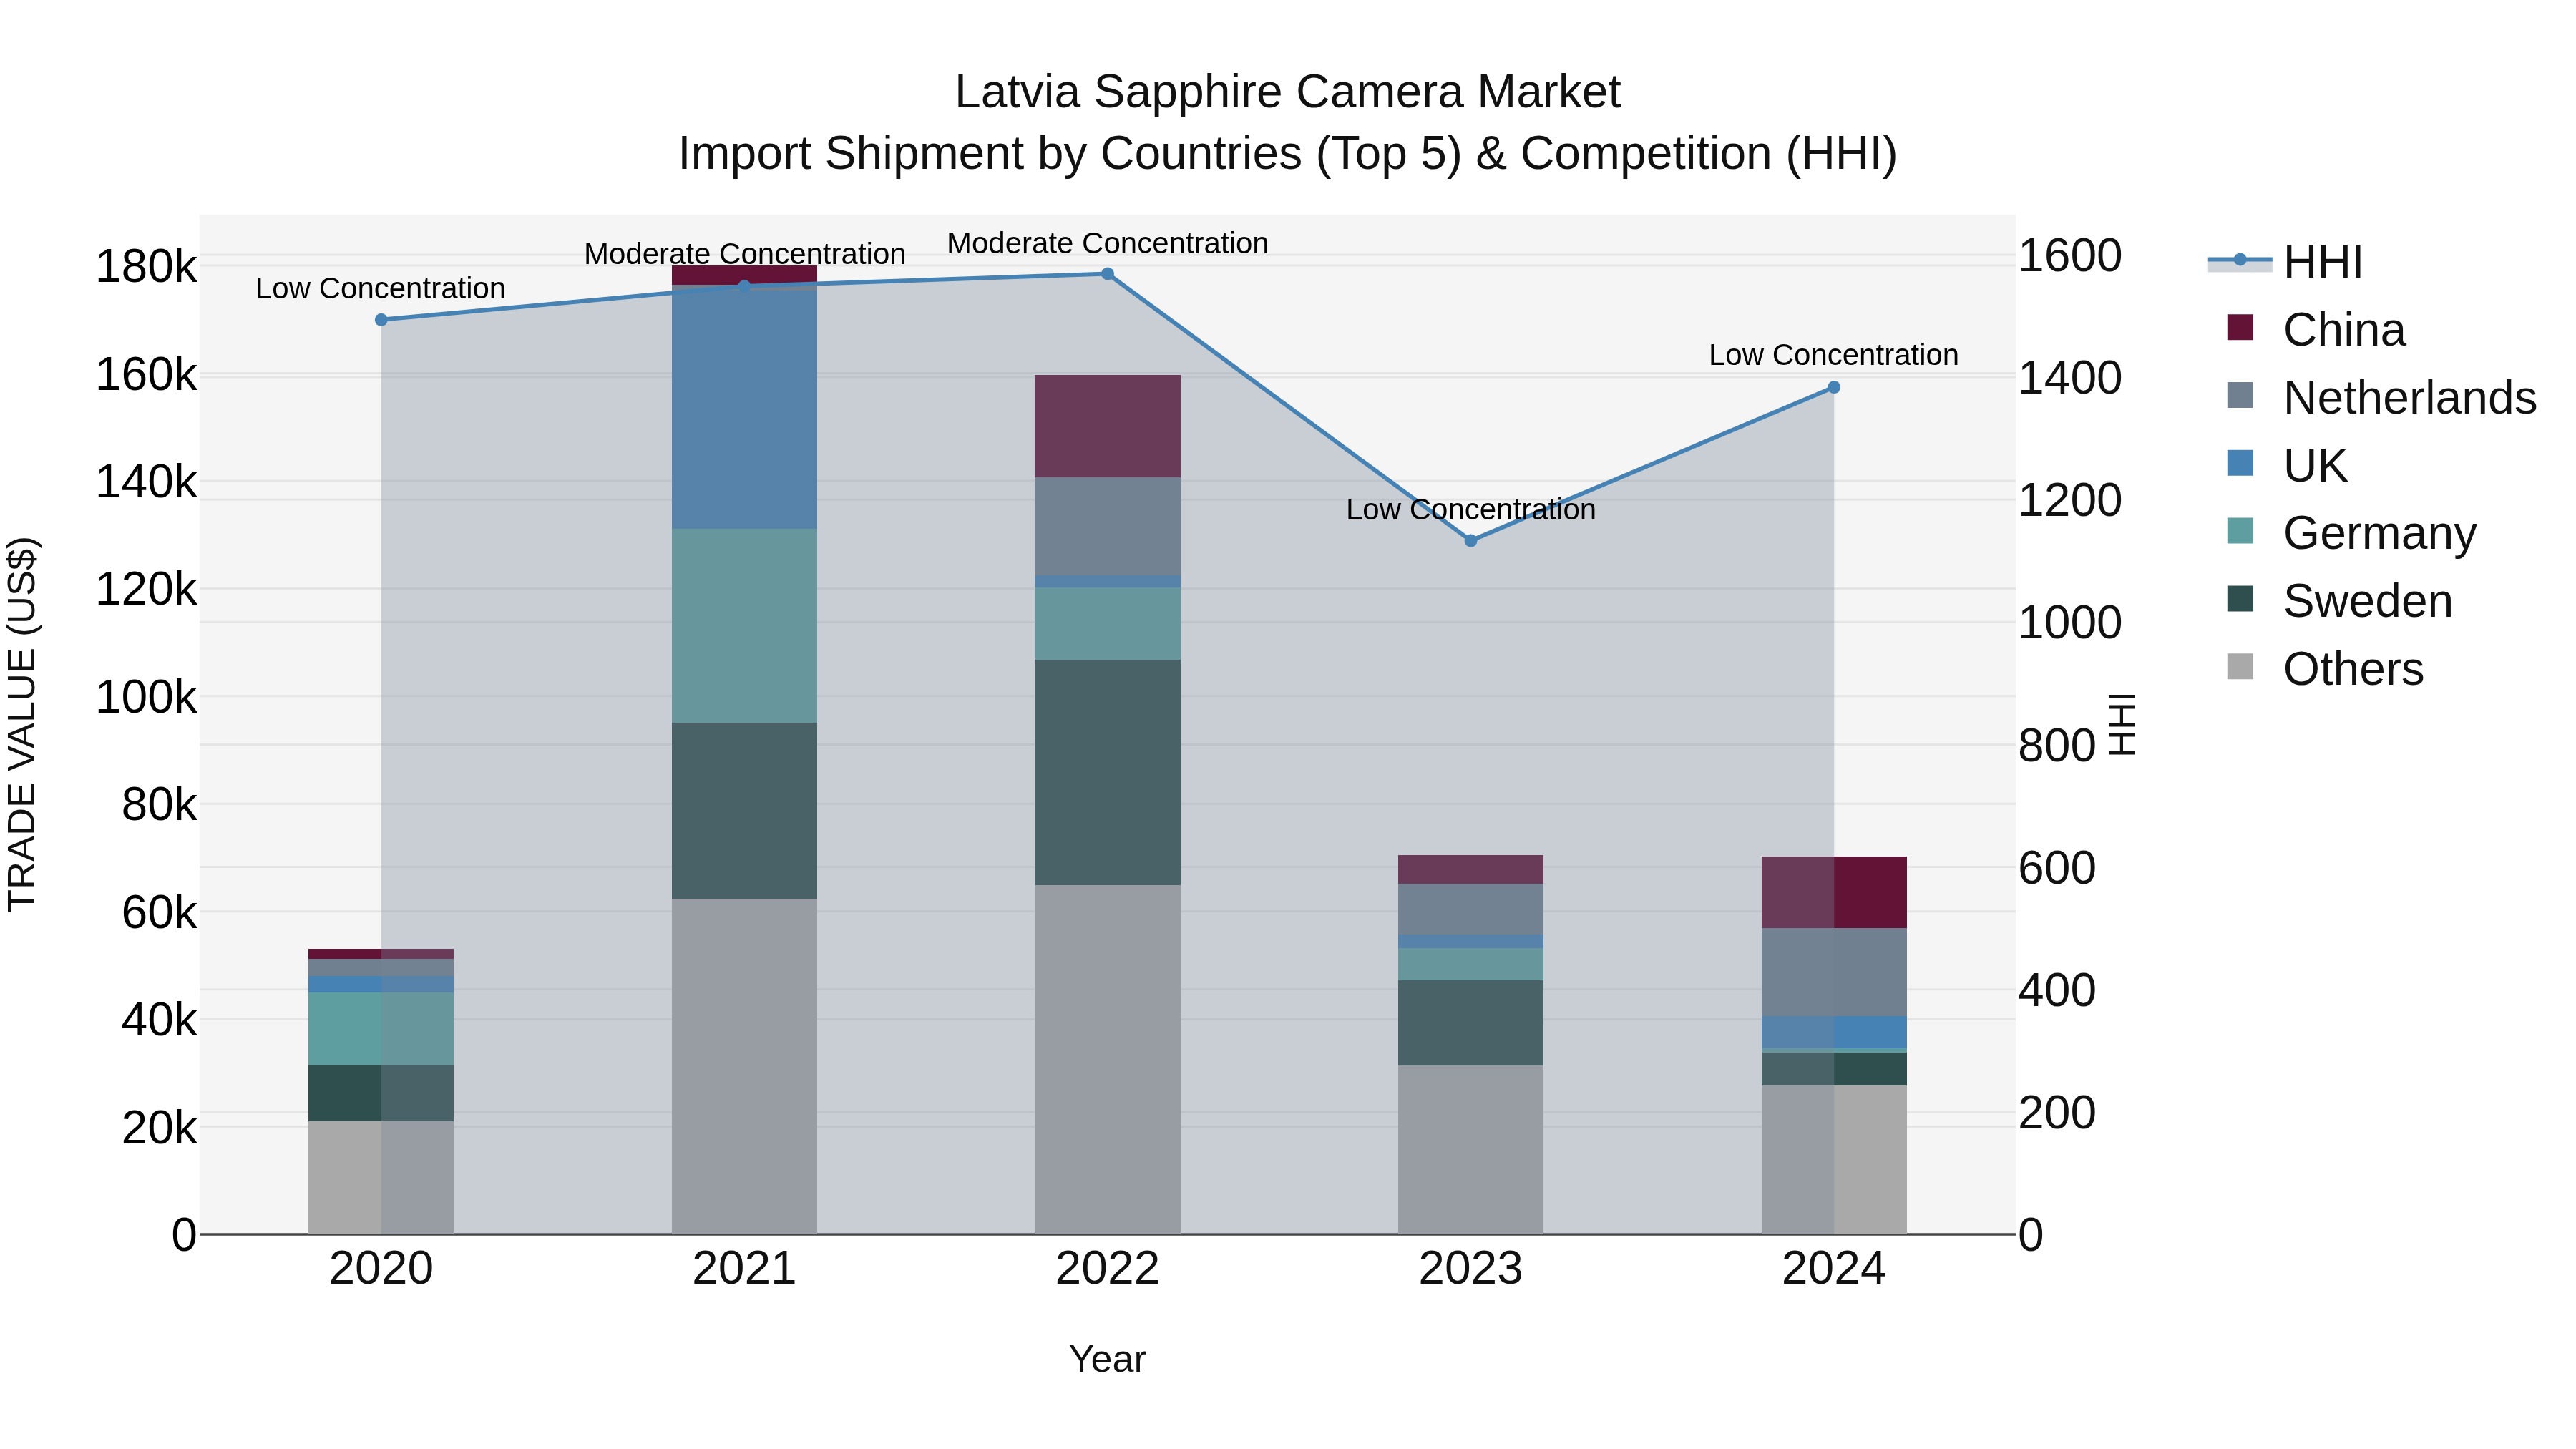Select the Others segment of the 2023 bar
The height and width of the screenshot is (1449, 2576).
pyautogui.click(x=1470, y=1150)
